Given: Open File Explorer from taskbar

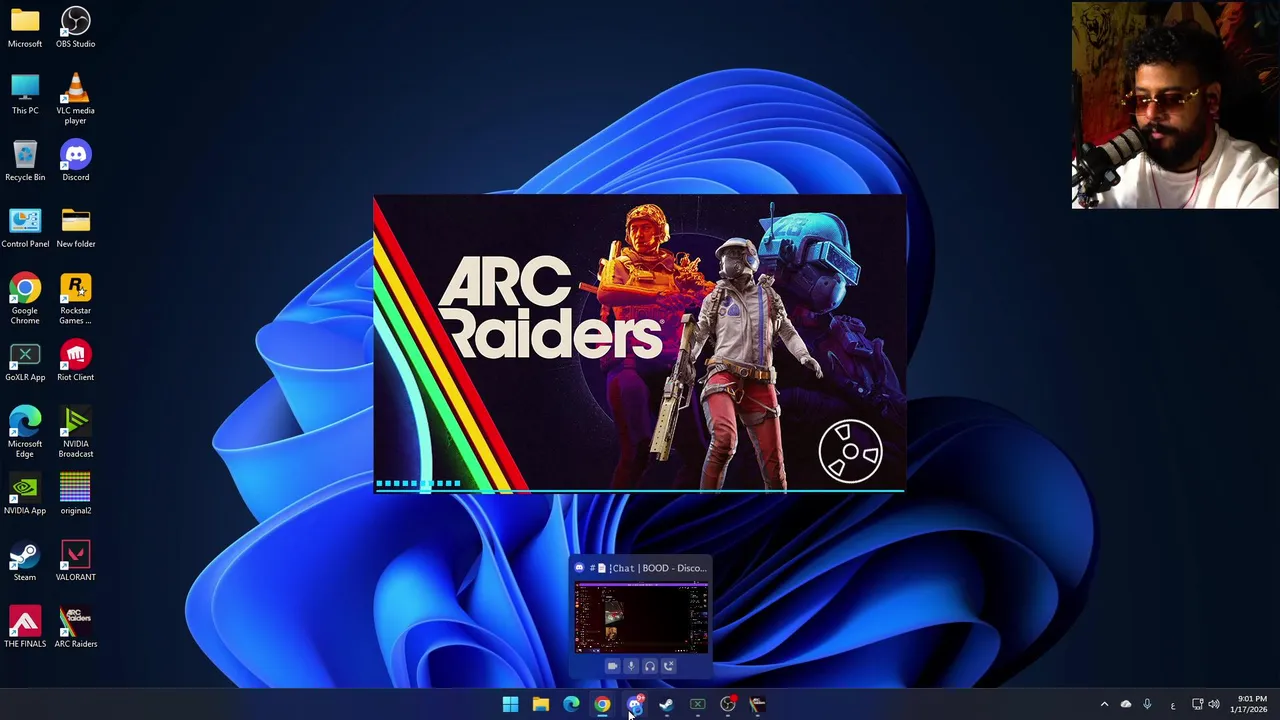Looking at the screenshot, I should [x=540, y=705].
